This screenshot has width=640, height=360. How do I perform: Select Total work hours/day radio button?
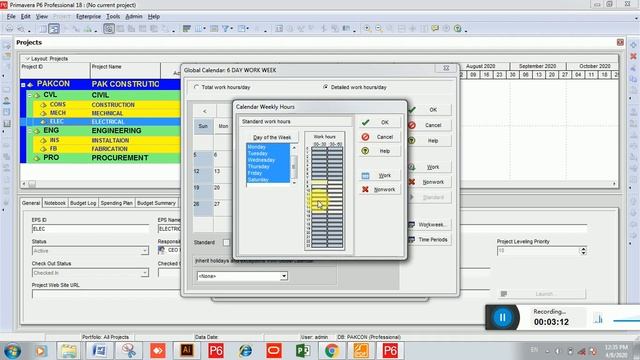coord(197,87)
